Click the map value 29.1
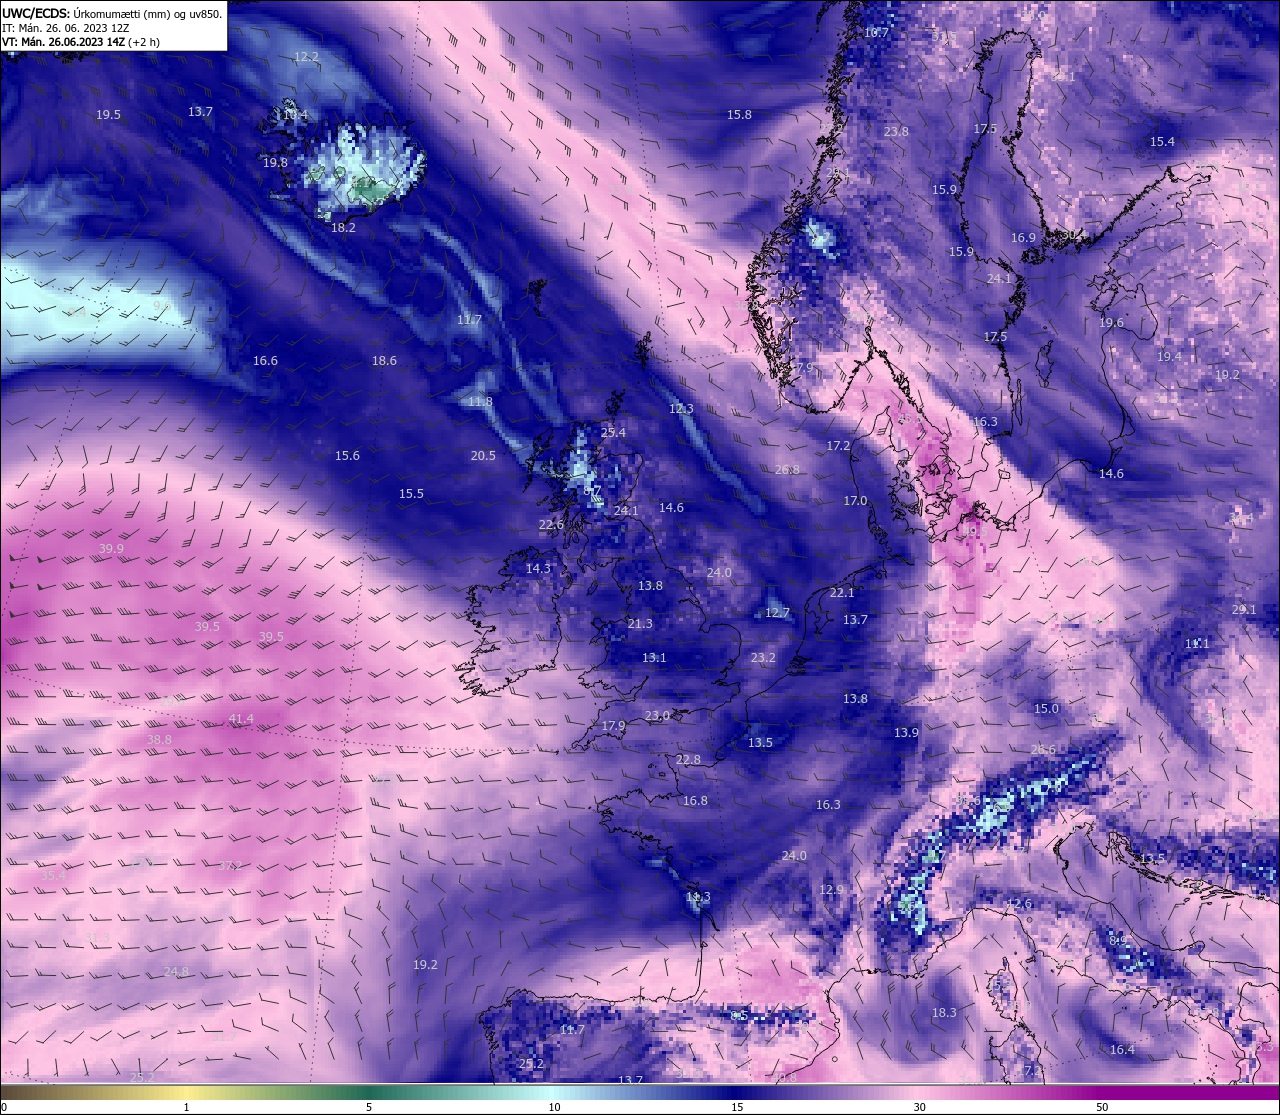Image resolution: width=1280 pixels, height=1115 pixels. point(1244,610)
